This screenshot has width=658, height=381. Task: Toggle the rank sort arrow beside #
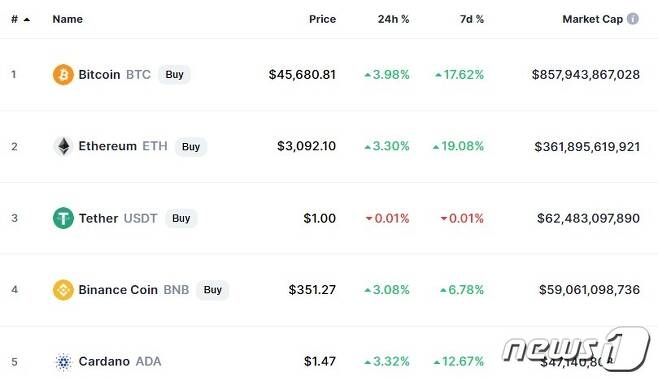pos(27,19)
